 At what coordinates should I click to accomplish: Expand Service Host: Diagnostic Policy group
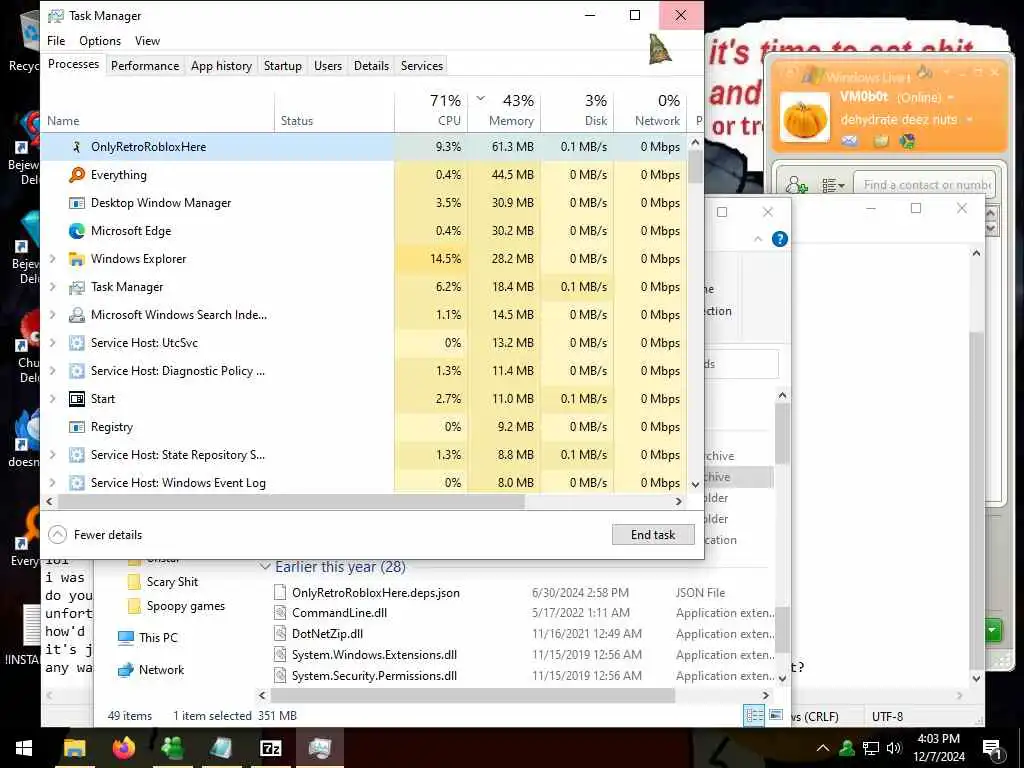[53, 371]
